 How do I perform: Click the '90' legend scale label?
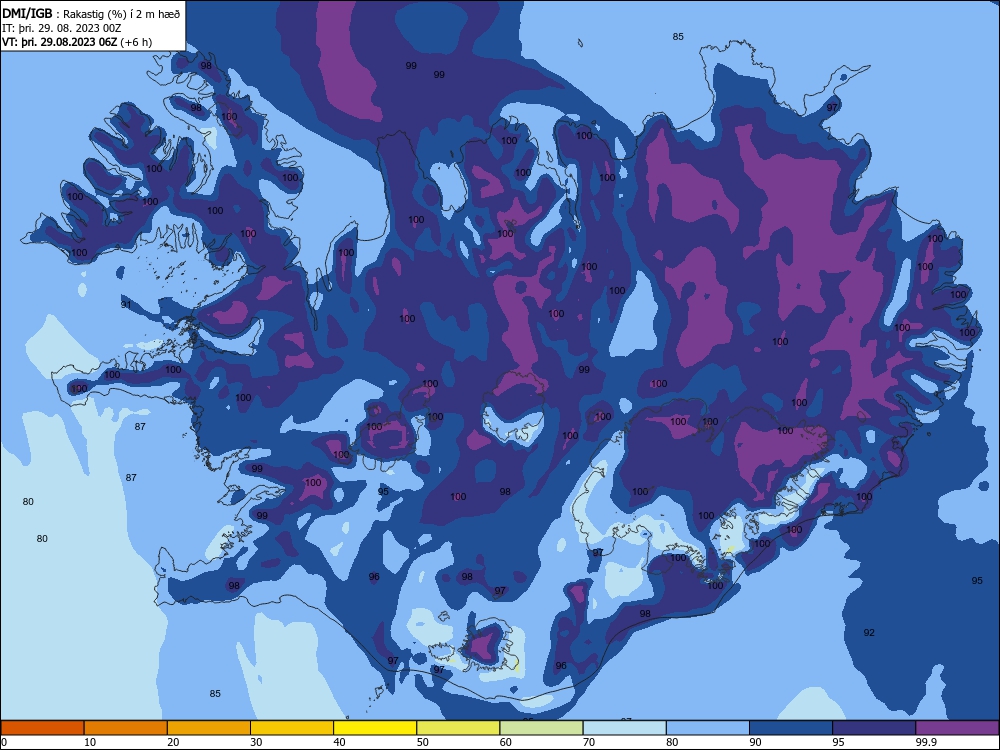pyautogui.click(x=755, y=742)
